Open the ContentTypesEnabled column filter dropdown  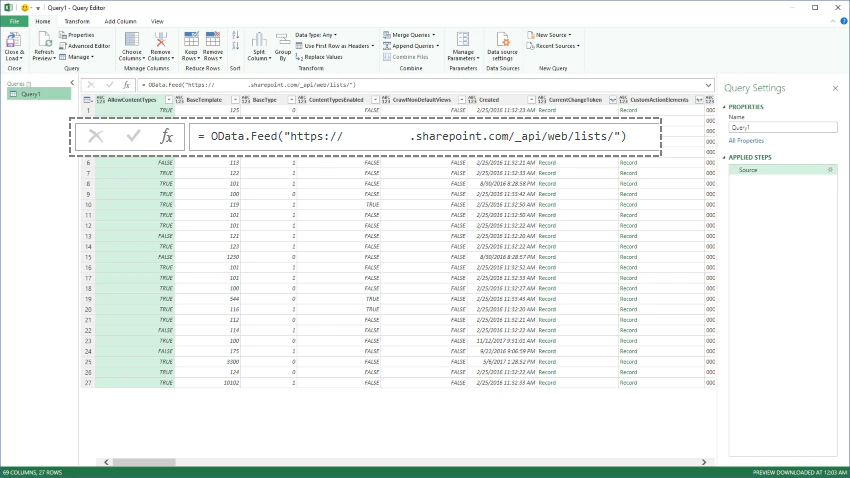(375, 100)
